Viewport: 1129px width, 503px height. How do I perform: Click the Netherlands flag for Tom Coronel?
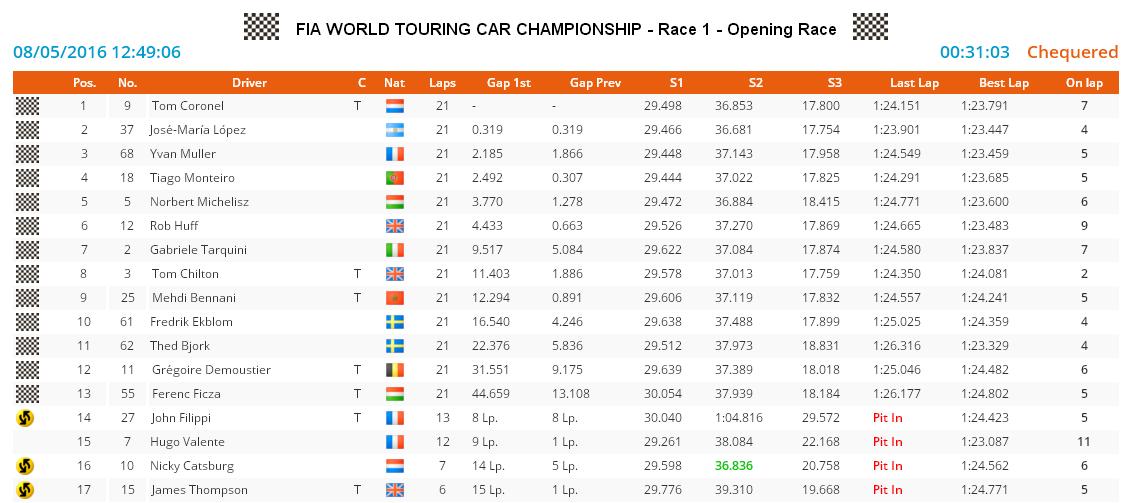(x=394, y=106)
